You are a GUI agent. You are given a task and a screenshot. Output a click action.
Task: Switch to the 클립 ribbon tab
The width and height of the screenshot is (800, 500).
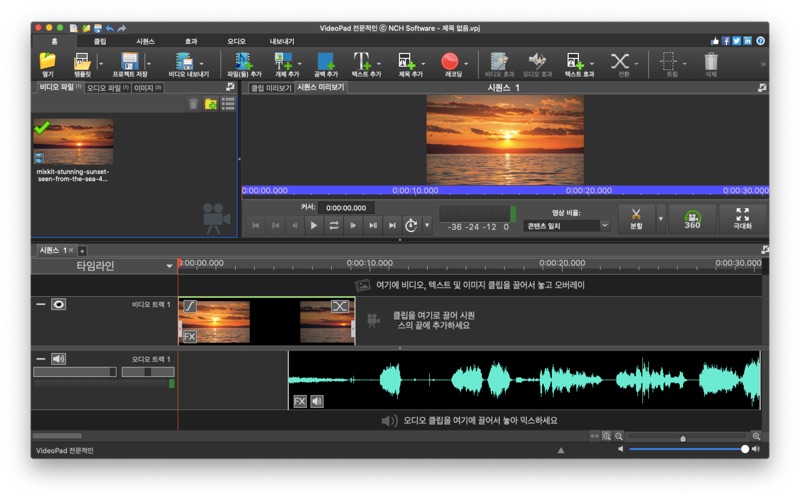pos(100,41)
